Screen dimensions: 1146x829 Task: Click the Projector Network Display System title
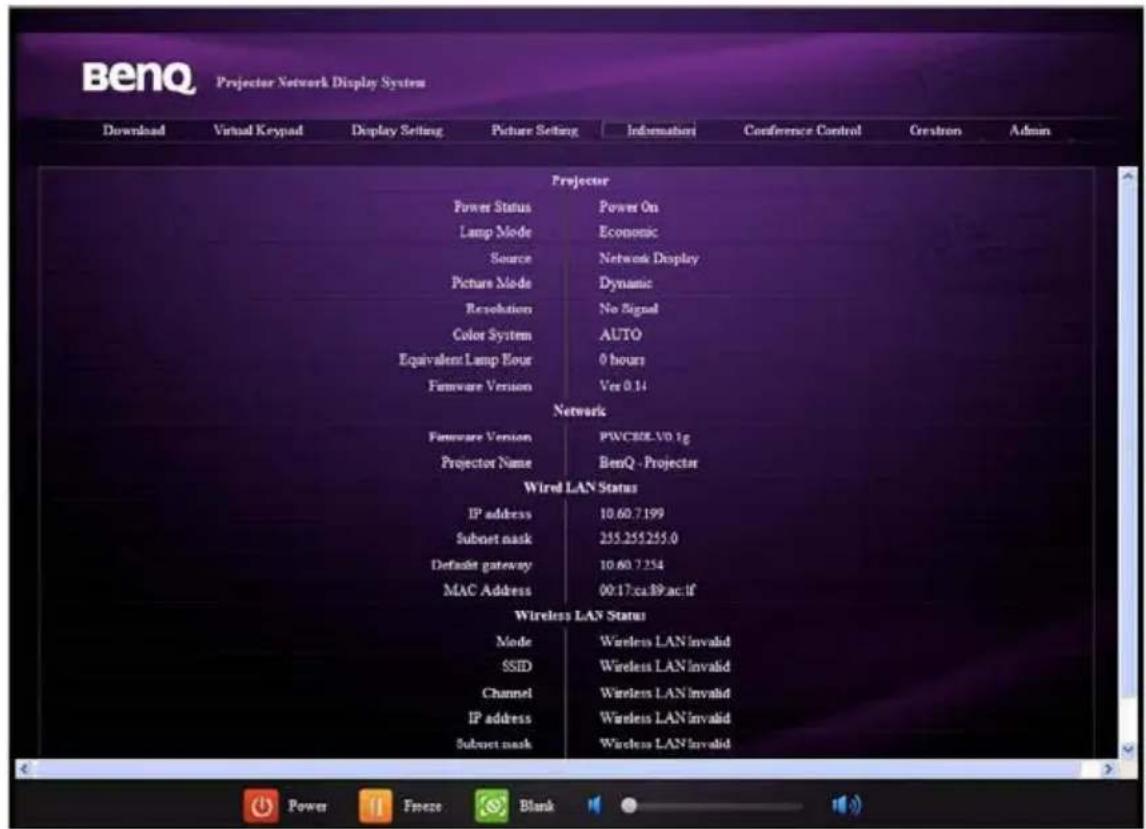point(321,83)
